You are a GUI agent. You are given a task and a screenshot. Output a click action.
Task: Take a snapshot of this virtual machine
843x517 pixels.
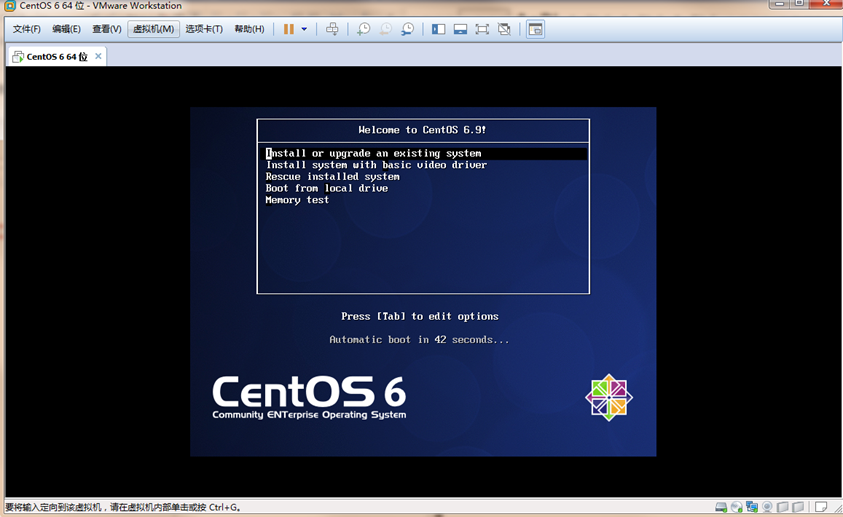point(364,29)
